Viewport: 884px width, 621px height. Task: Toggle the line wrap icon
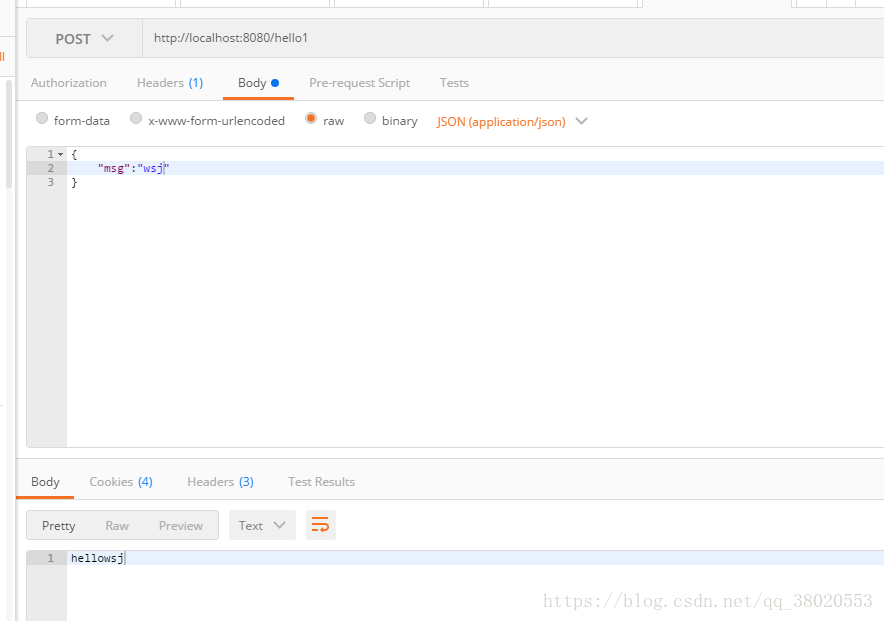321,525
